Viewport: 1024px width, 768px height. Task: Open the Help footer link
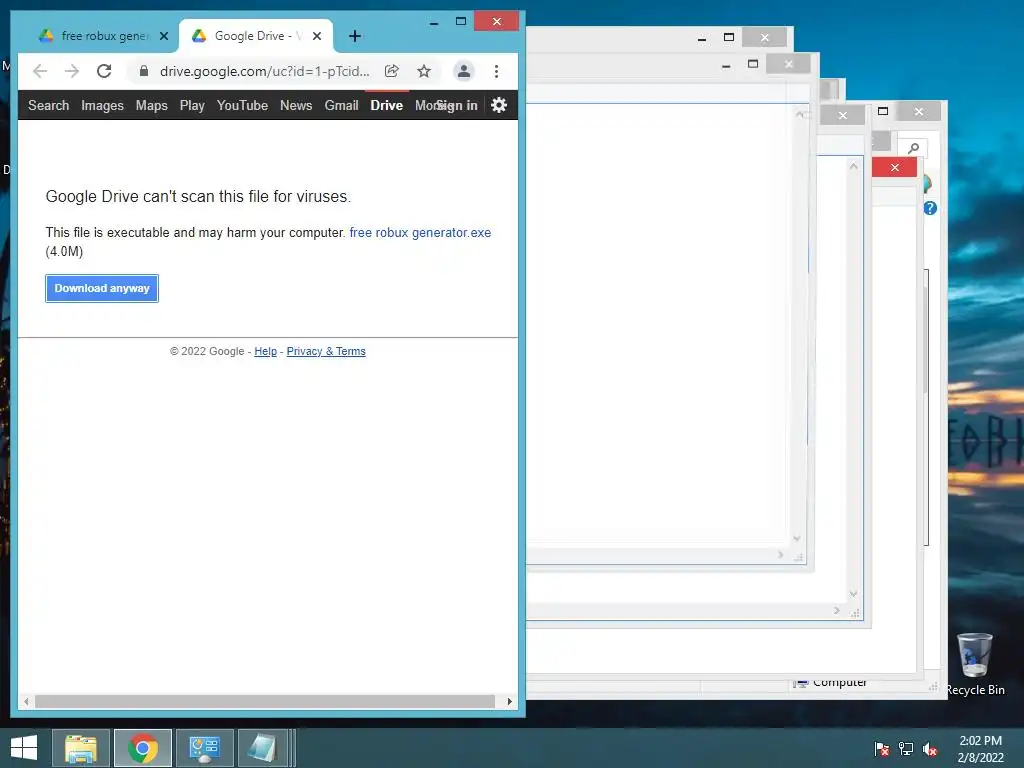265,351
